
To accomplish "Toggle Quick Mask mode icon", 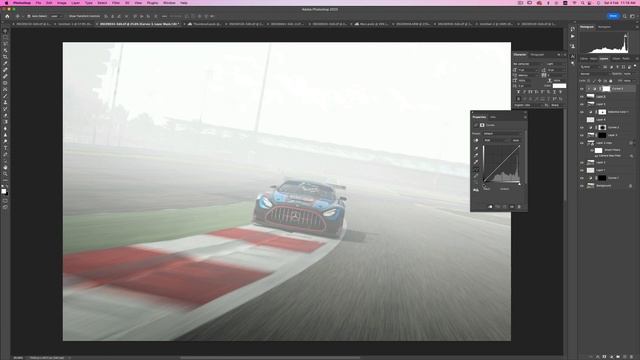I will 5,200.
